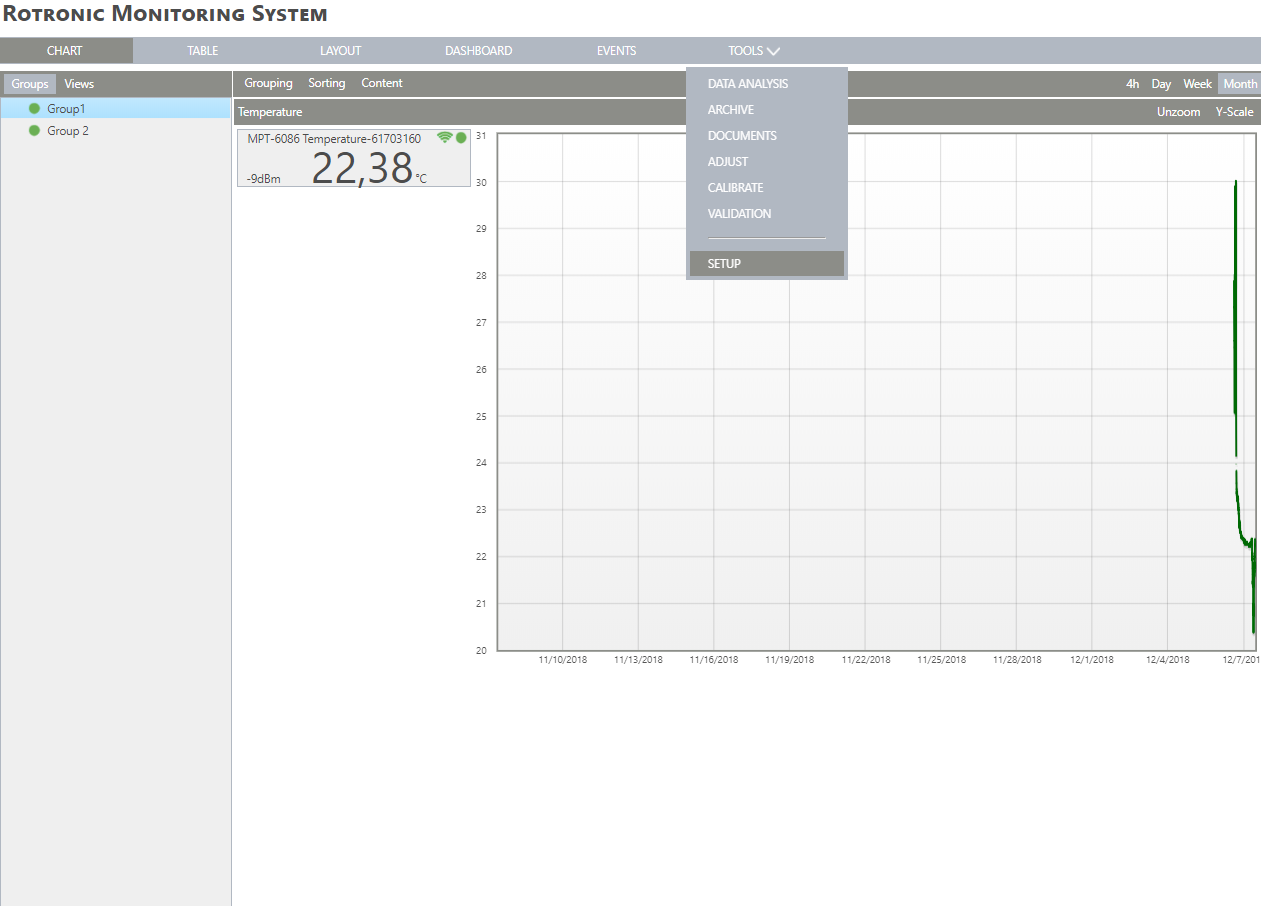The image size is (1261, 906).
Task: Set chart range to Day
Action: point(1161,84)
